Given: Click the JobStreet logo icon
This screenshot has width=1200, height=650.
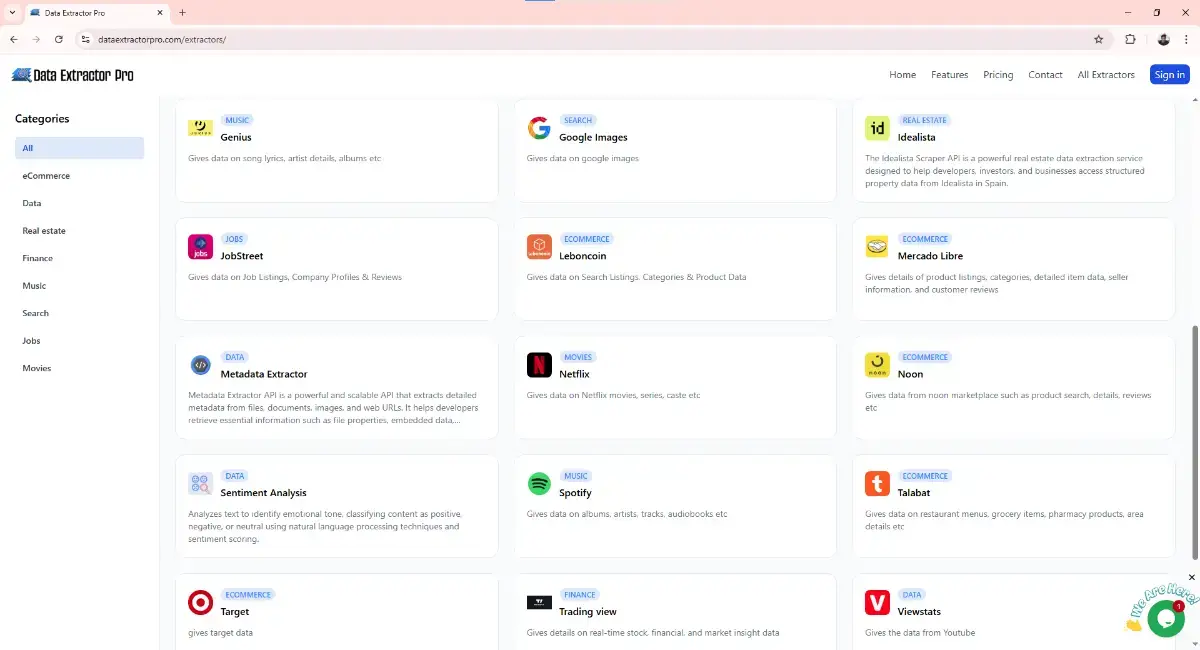Looking at the screenshot, I should (200, 247).
